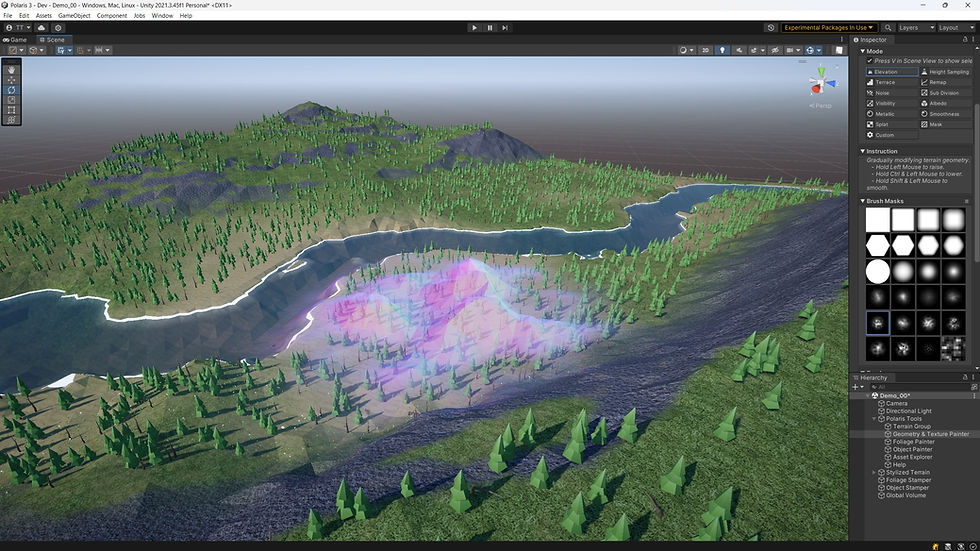The image size is (980, 551).
Task: Open Experimental Packages In Use dropdown
Action: [x=829, y=27]
